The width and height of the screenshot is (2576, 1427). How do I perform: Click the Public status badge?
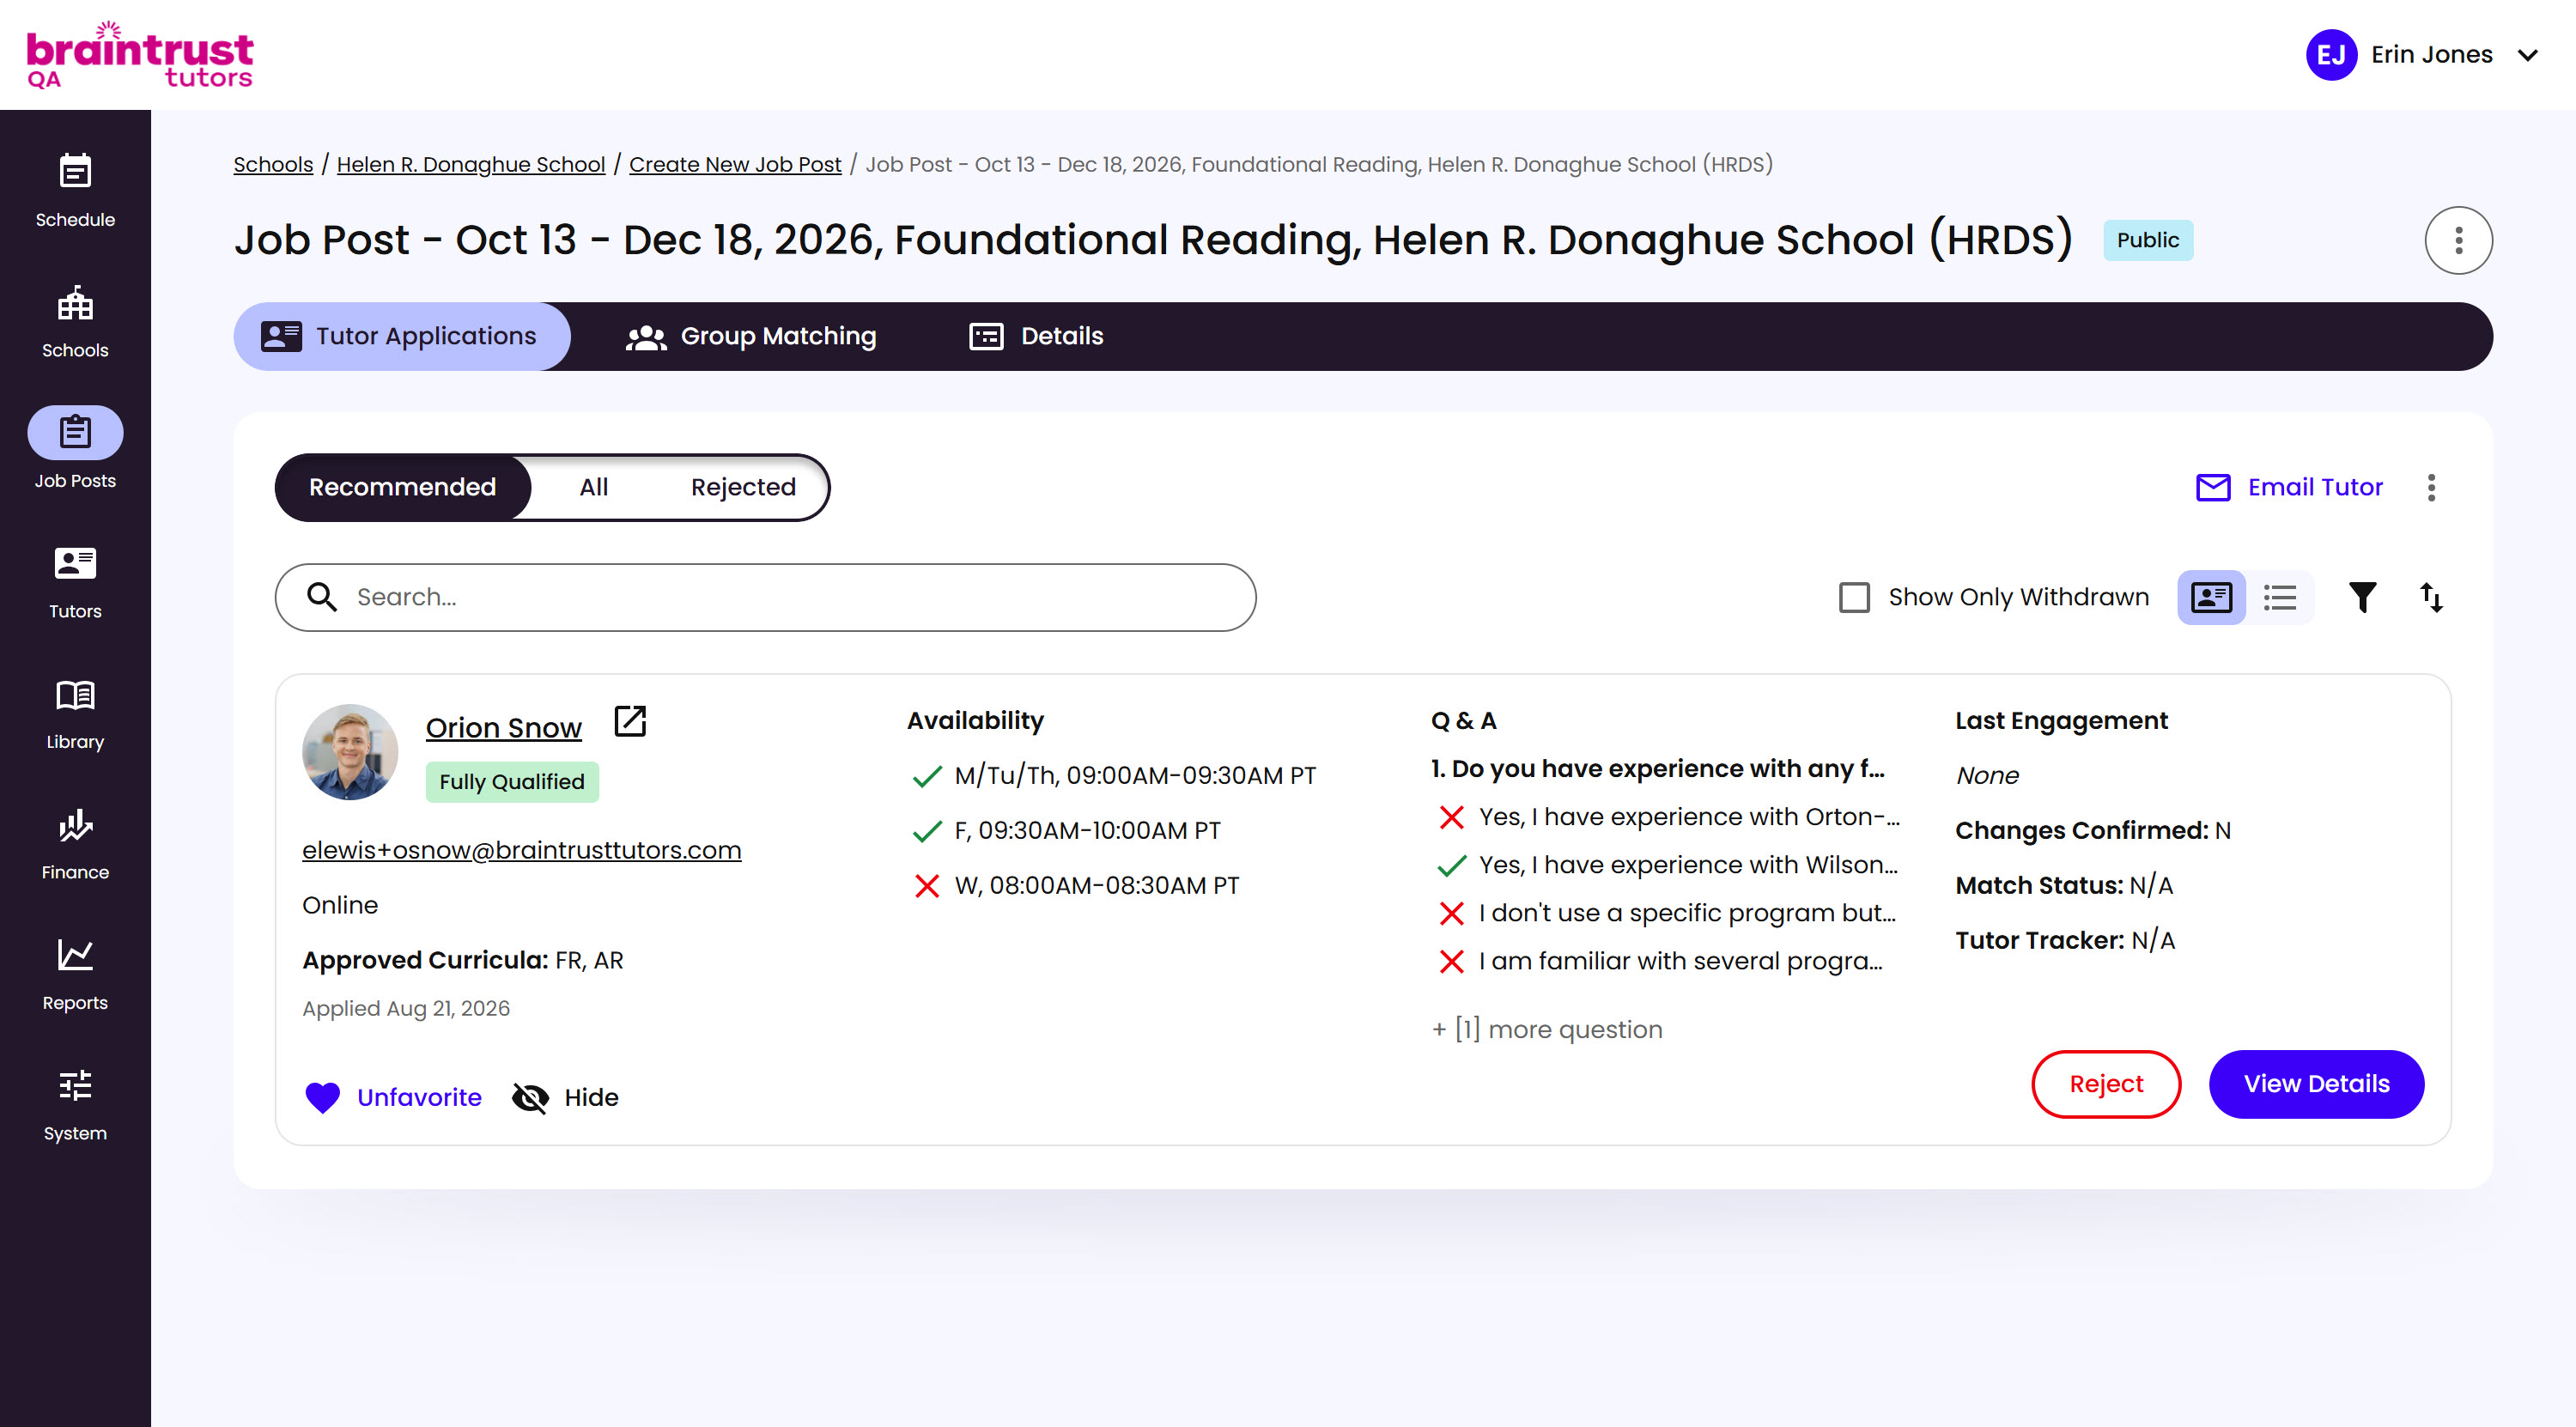(2147, 240)
